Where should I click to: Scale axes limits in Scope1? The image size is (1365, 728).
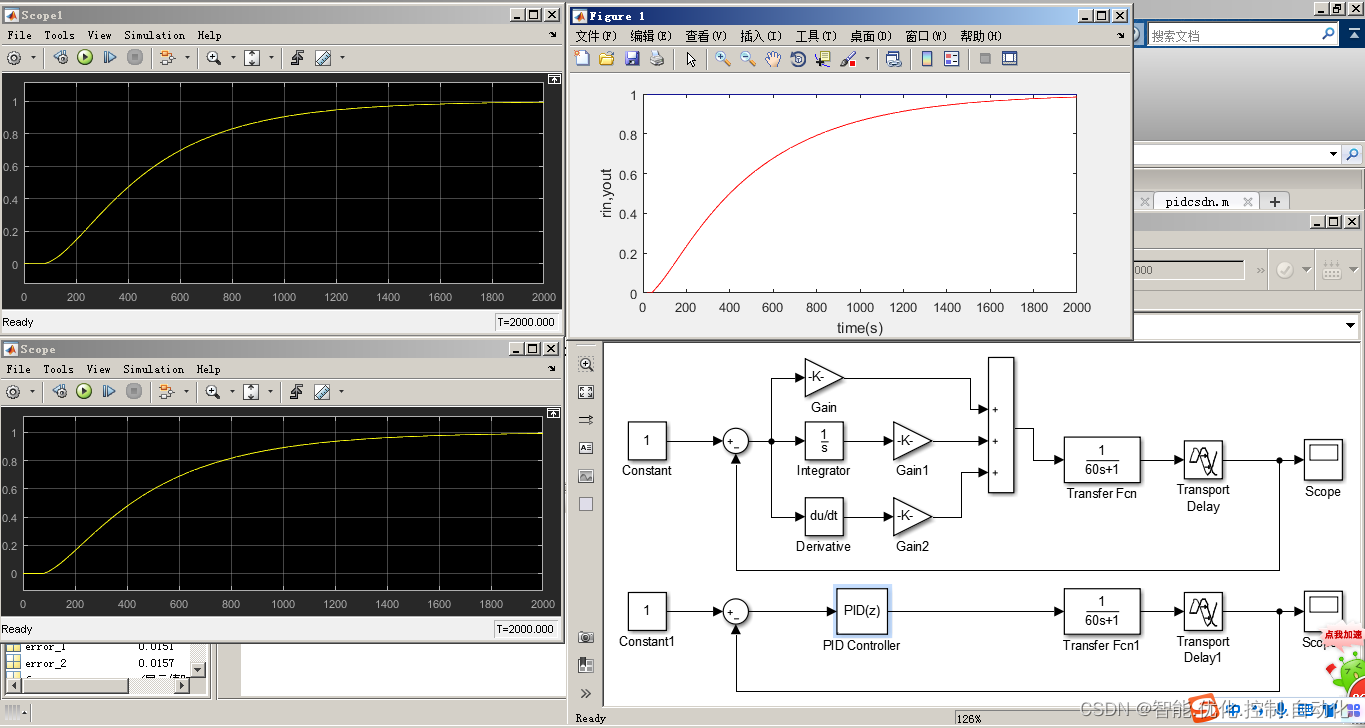(x=252, y=58)
